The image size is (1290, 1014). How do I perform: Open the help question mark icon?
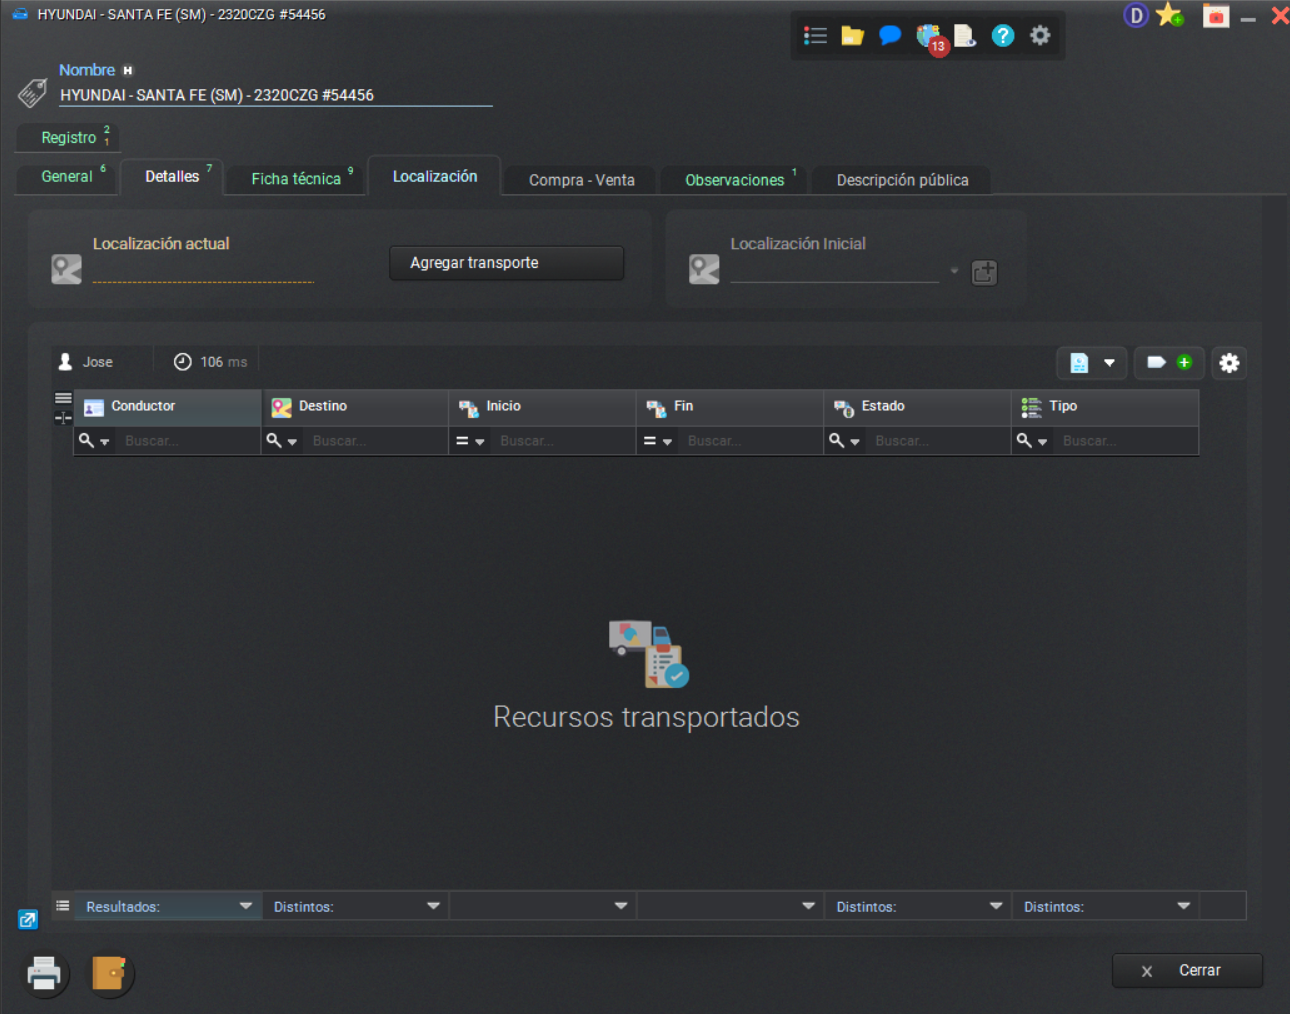pyautogui.click(x=1002, y=35)
